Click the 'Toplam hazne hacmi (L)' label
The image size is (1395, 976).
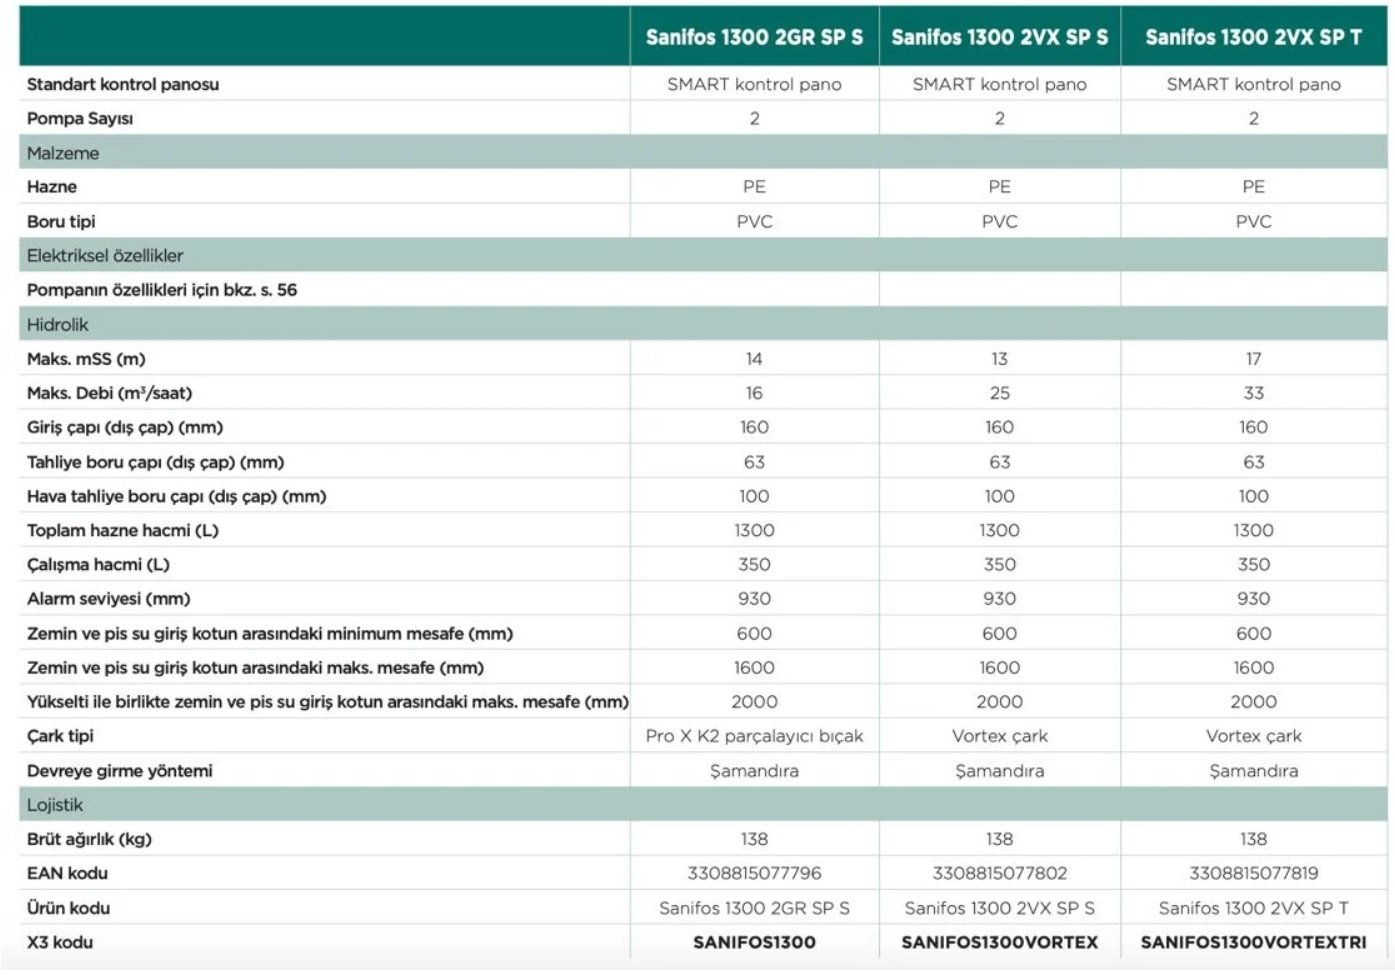[x=123, y=530]
